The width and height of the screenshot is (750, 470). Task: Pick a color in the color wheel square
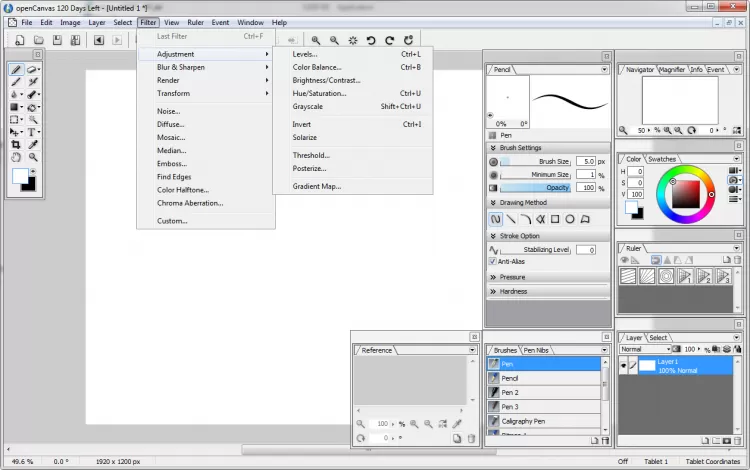[685, 194]
